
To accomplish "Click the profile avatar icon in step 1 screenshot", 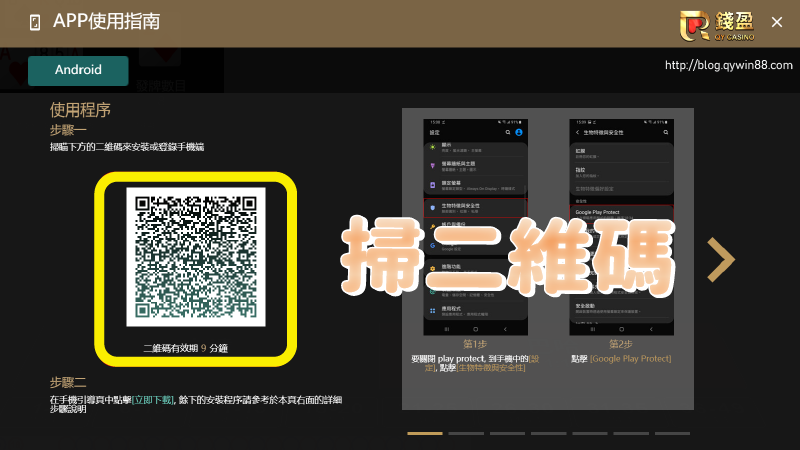I will click(519, 132).
